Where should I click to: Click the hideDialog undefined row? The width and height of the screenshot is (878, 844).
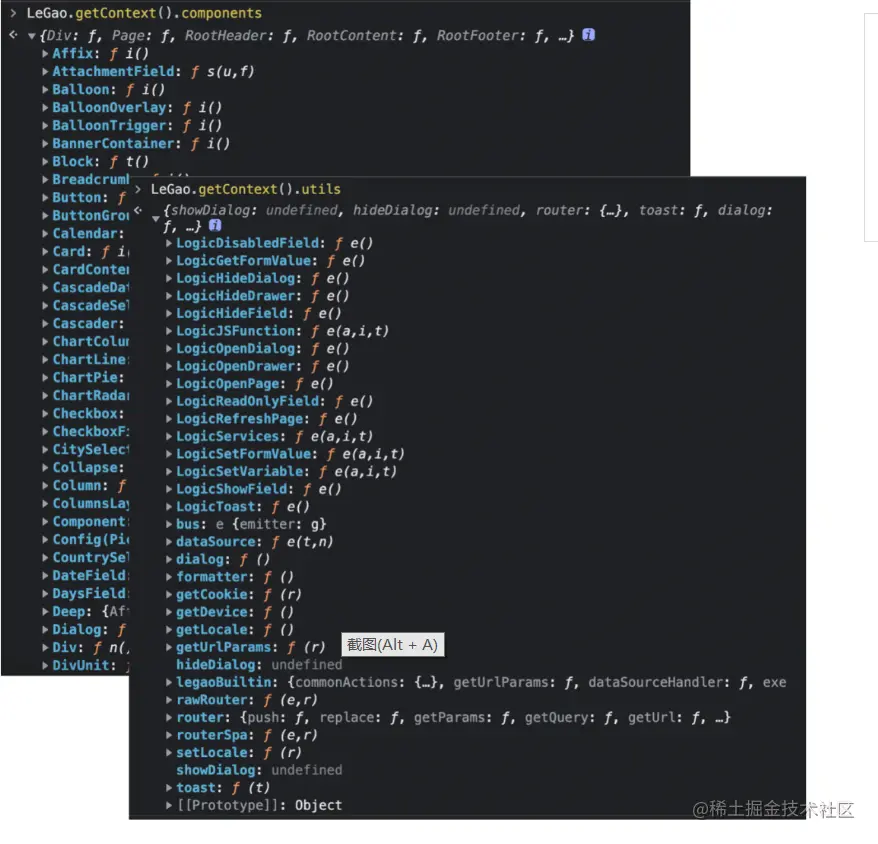click(259, 665)
